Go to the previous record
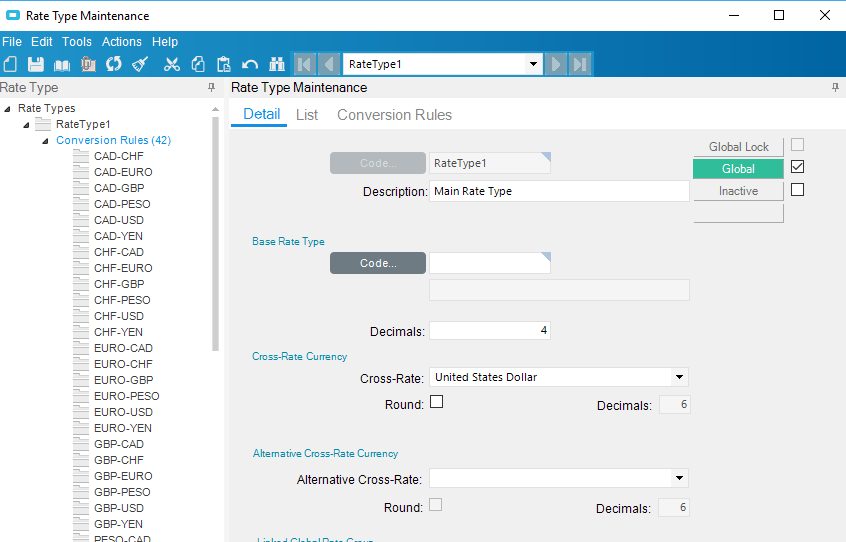Screen dimensions: 846x542 pos(329,64)
